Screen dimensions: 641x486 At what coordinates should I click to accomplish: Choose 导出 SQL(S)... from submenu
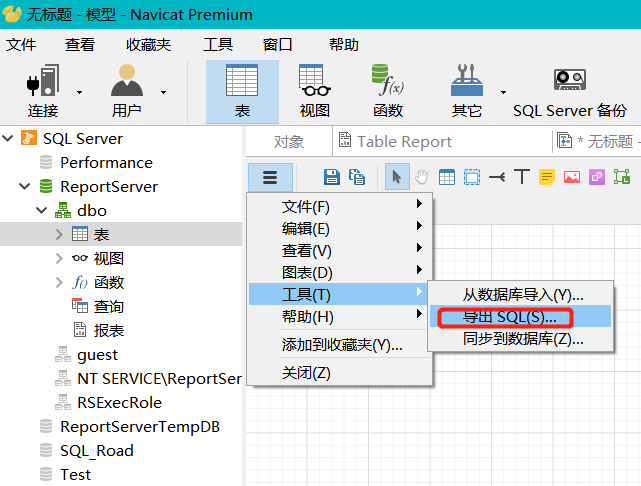coord(509,317)
